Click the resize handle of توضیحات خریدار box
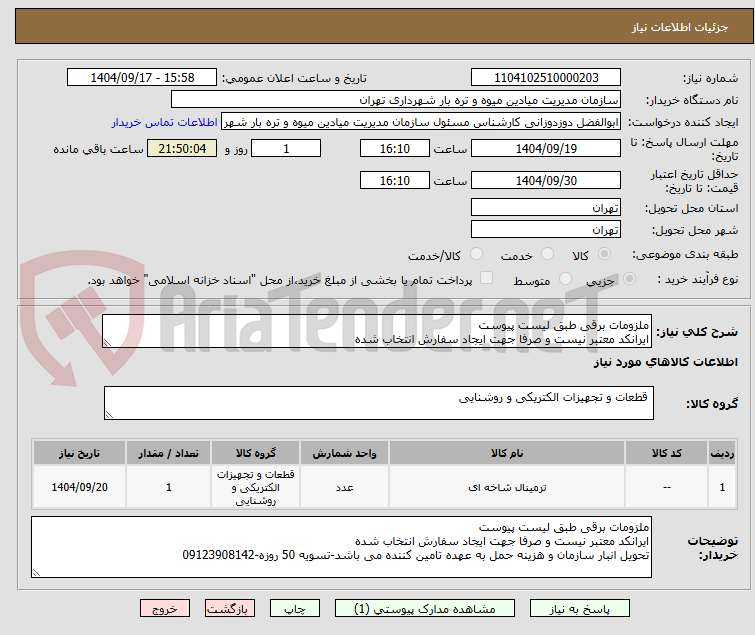755x635 pixels. point(37,572)
